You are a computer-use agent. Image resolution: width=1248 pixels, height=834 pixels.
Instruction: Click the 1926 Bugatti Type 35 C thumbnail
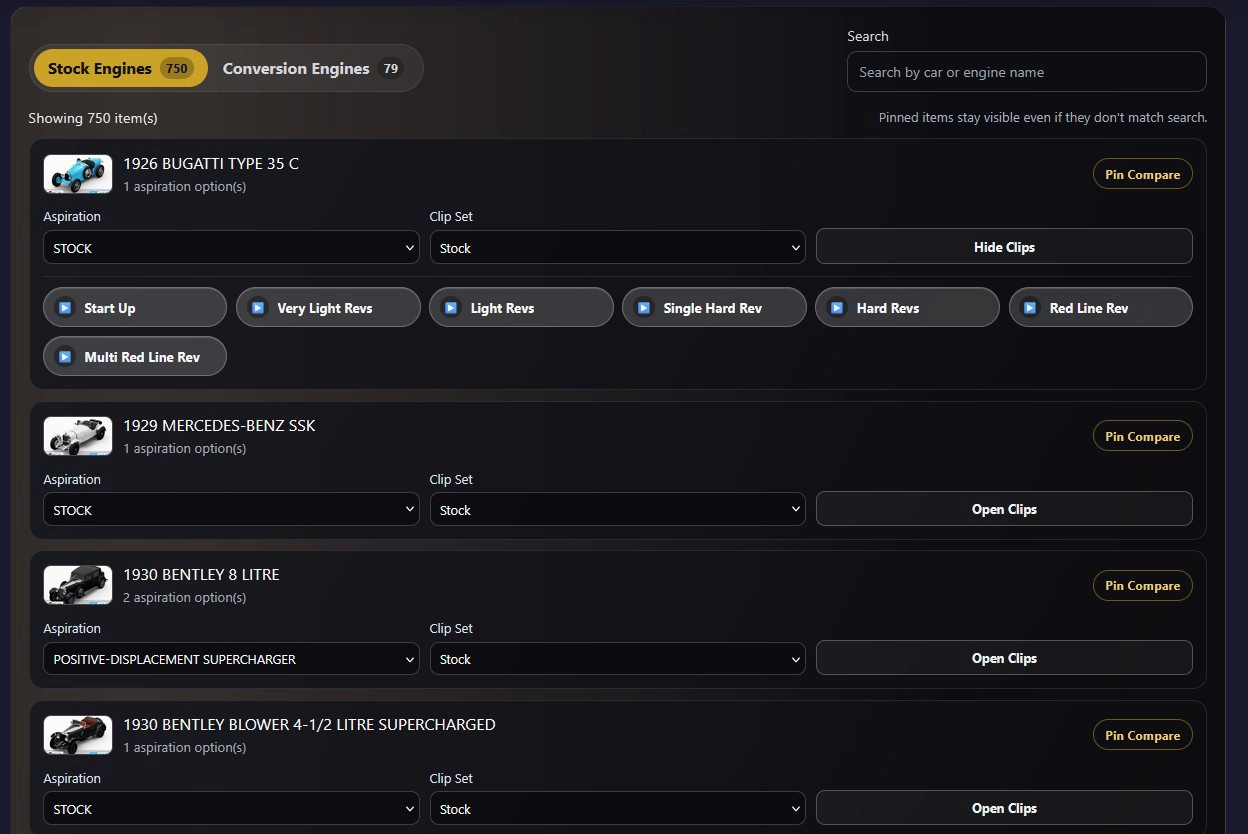coord(77,173)
